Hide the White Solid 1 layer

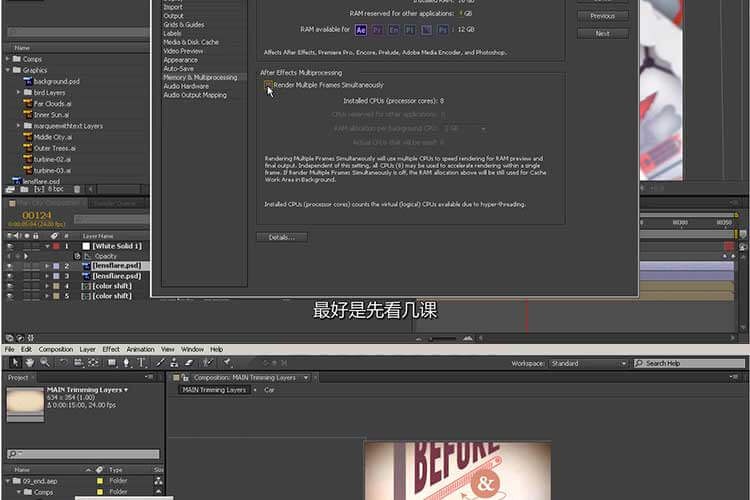click(10, 246)
